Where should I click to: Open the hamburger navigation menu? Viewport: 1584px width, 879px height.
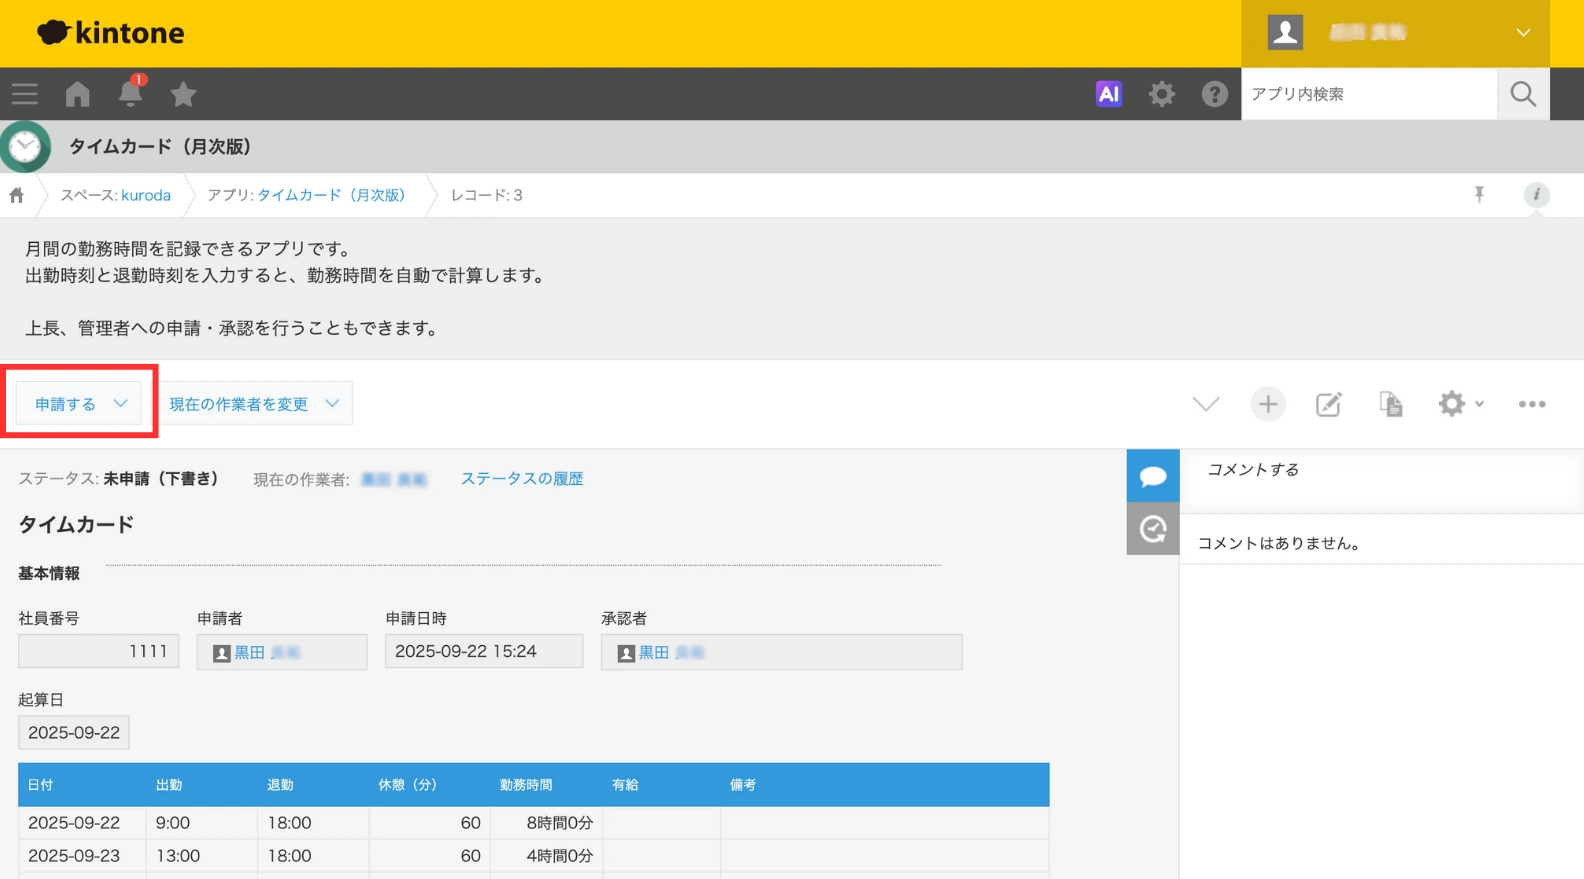25,94
